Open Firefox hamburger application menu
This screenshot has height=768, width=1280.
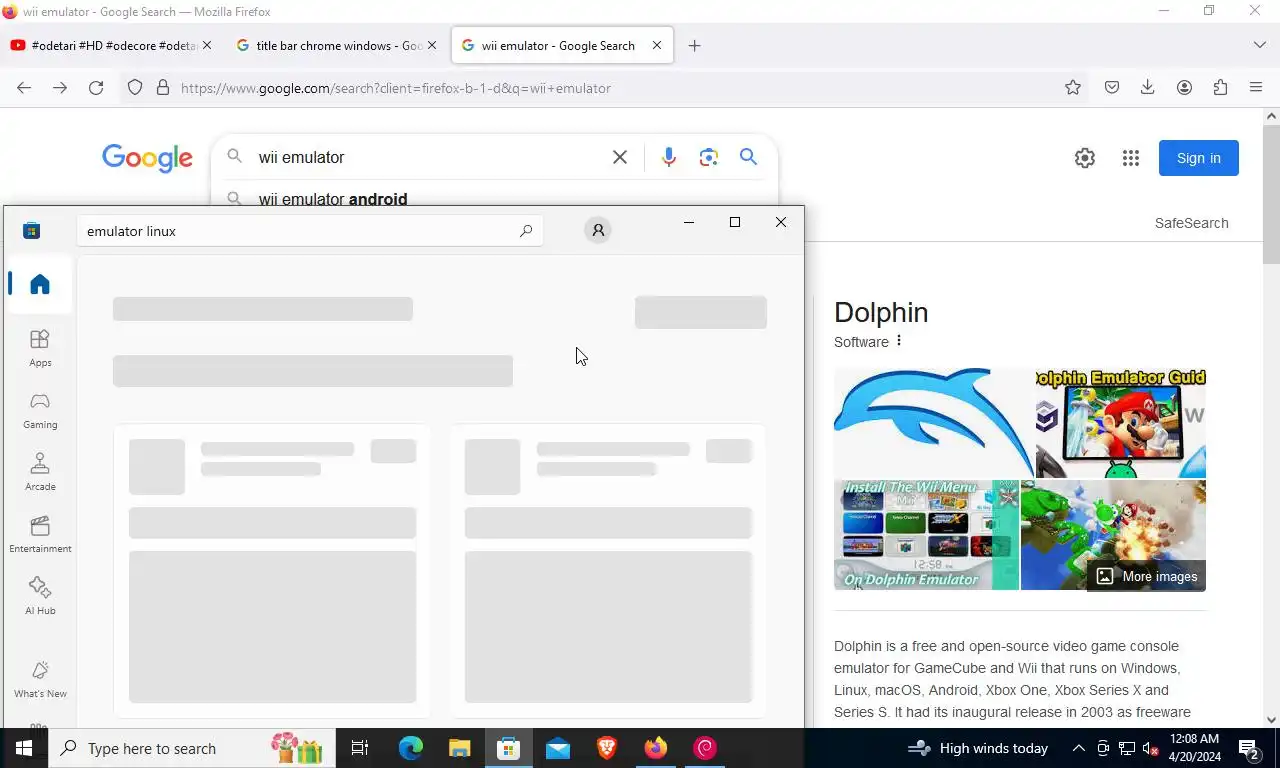[1256, 88]
